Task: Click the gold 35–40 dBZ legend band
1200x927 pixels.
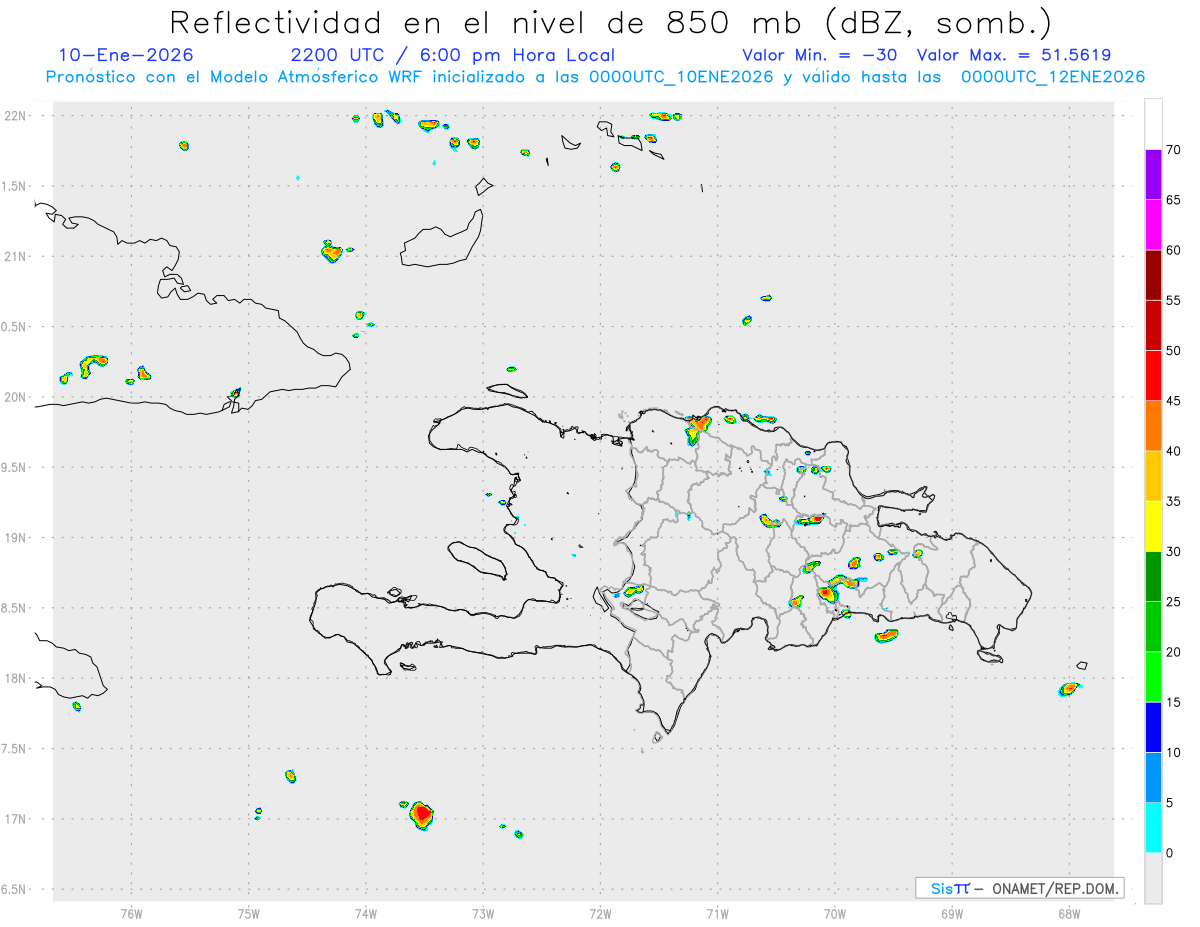Action: (x=1153, y=476)
